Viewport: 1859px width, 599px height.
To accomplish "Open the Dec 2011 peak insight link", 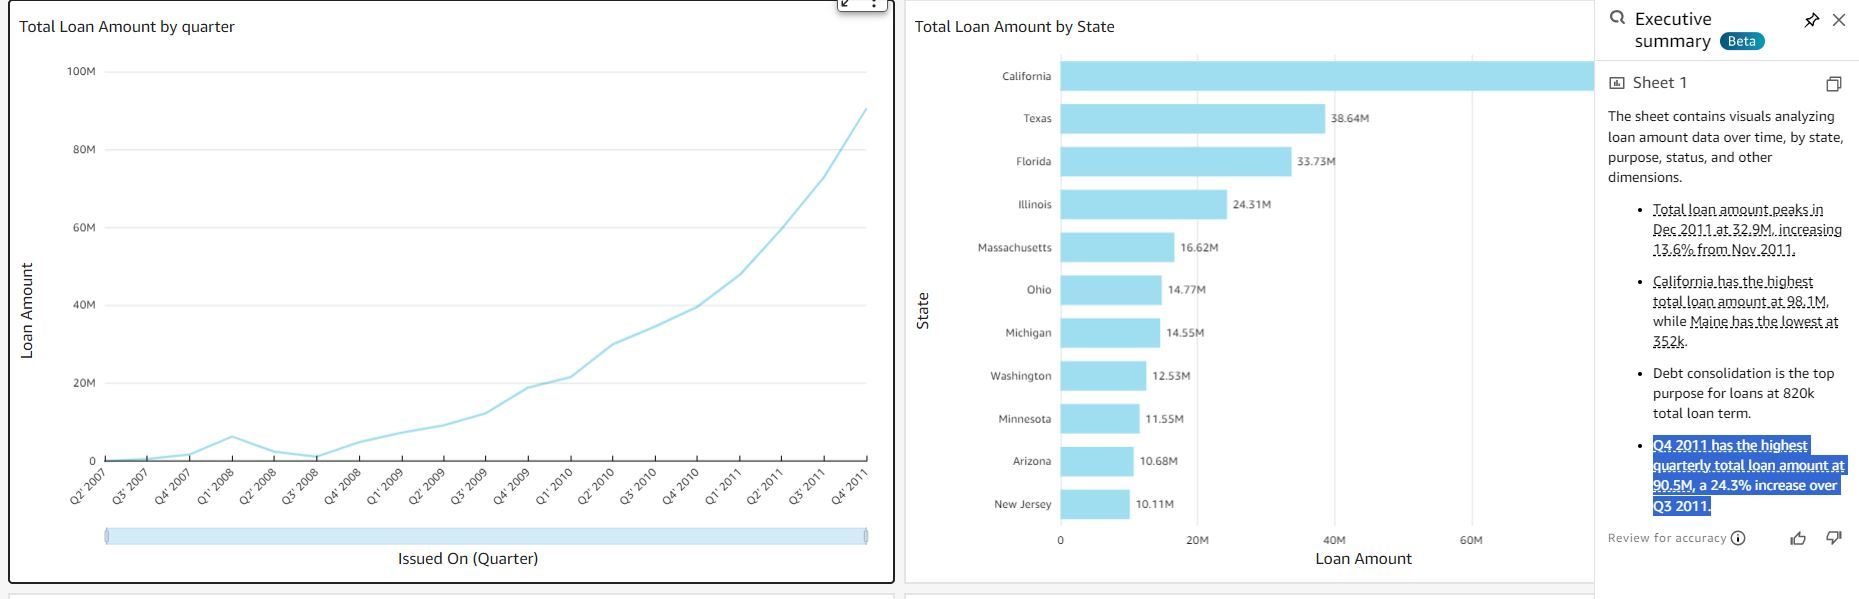I will point(1747,230).
